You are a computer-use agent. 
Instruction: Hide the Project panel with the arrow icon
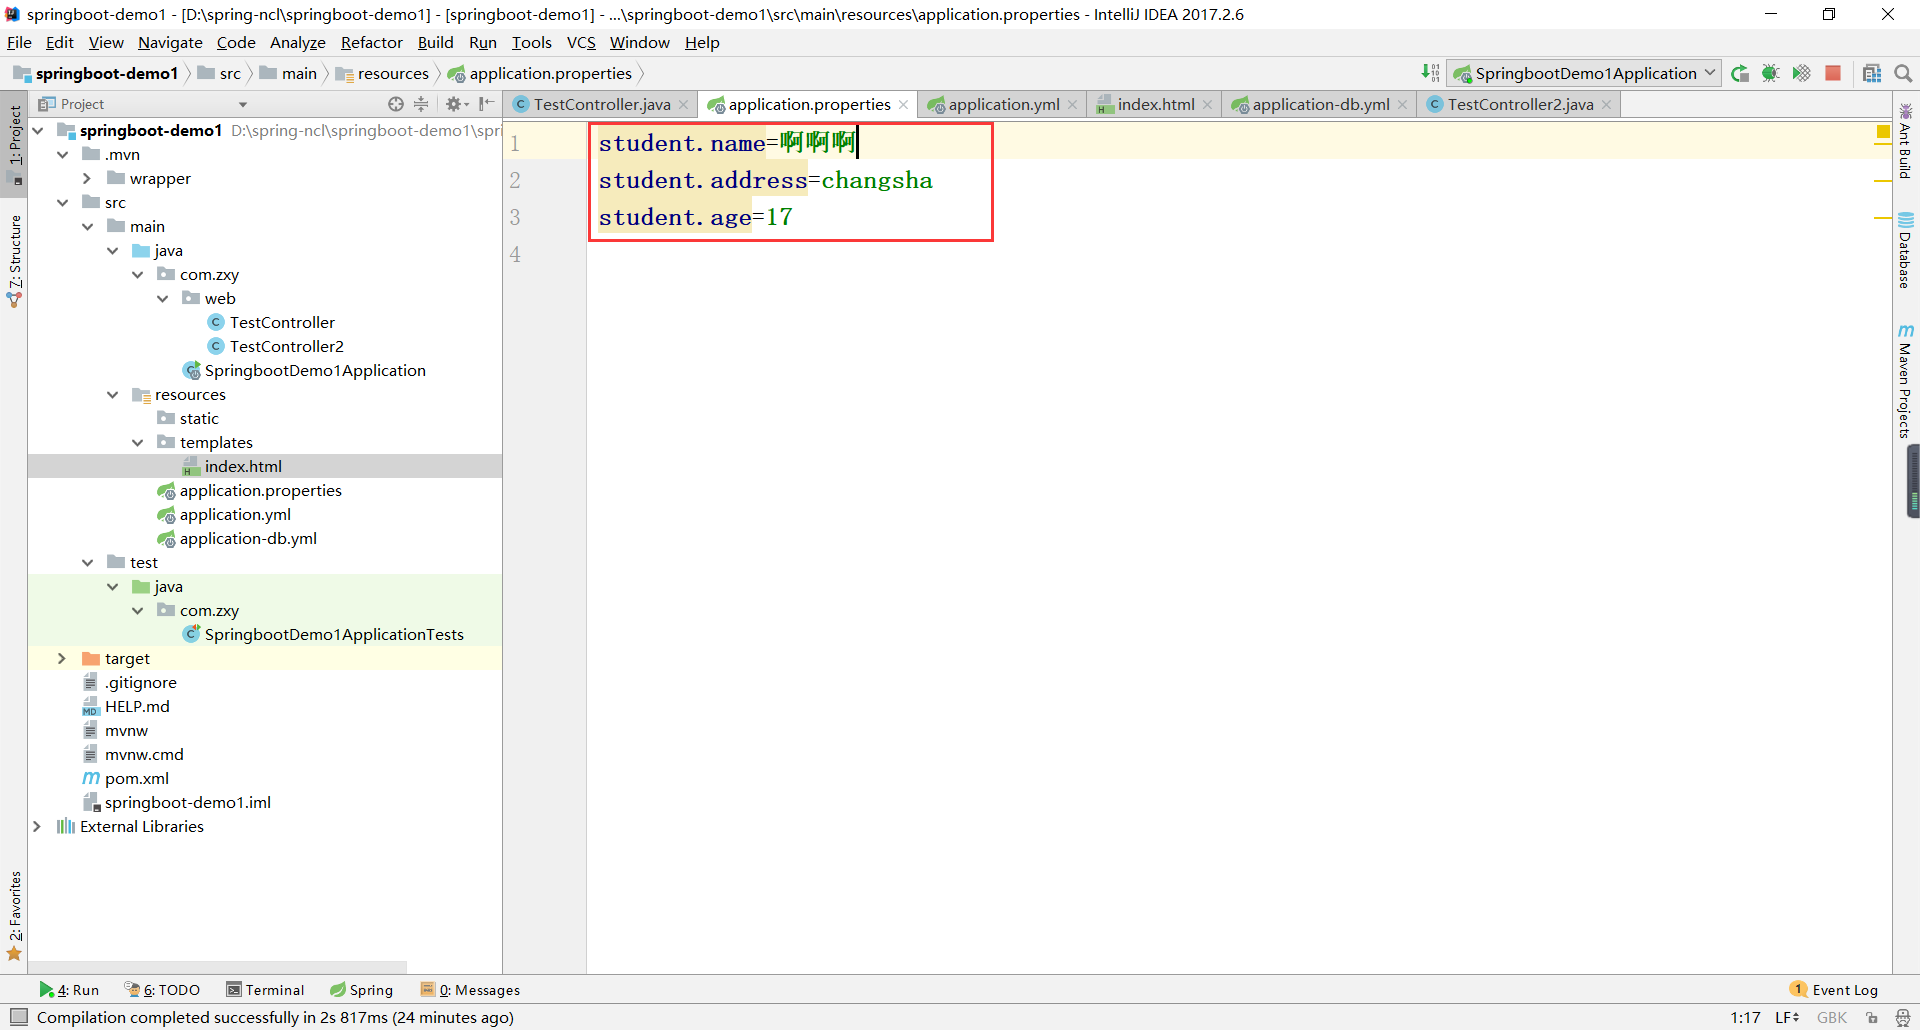click(x=487, y=104)
